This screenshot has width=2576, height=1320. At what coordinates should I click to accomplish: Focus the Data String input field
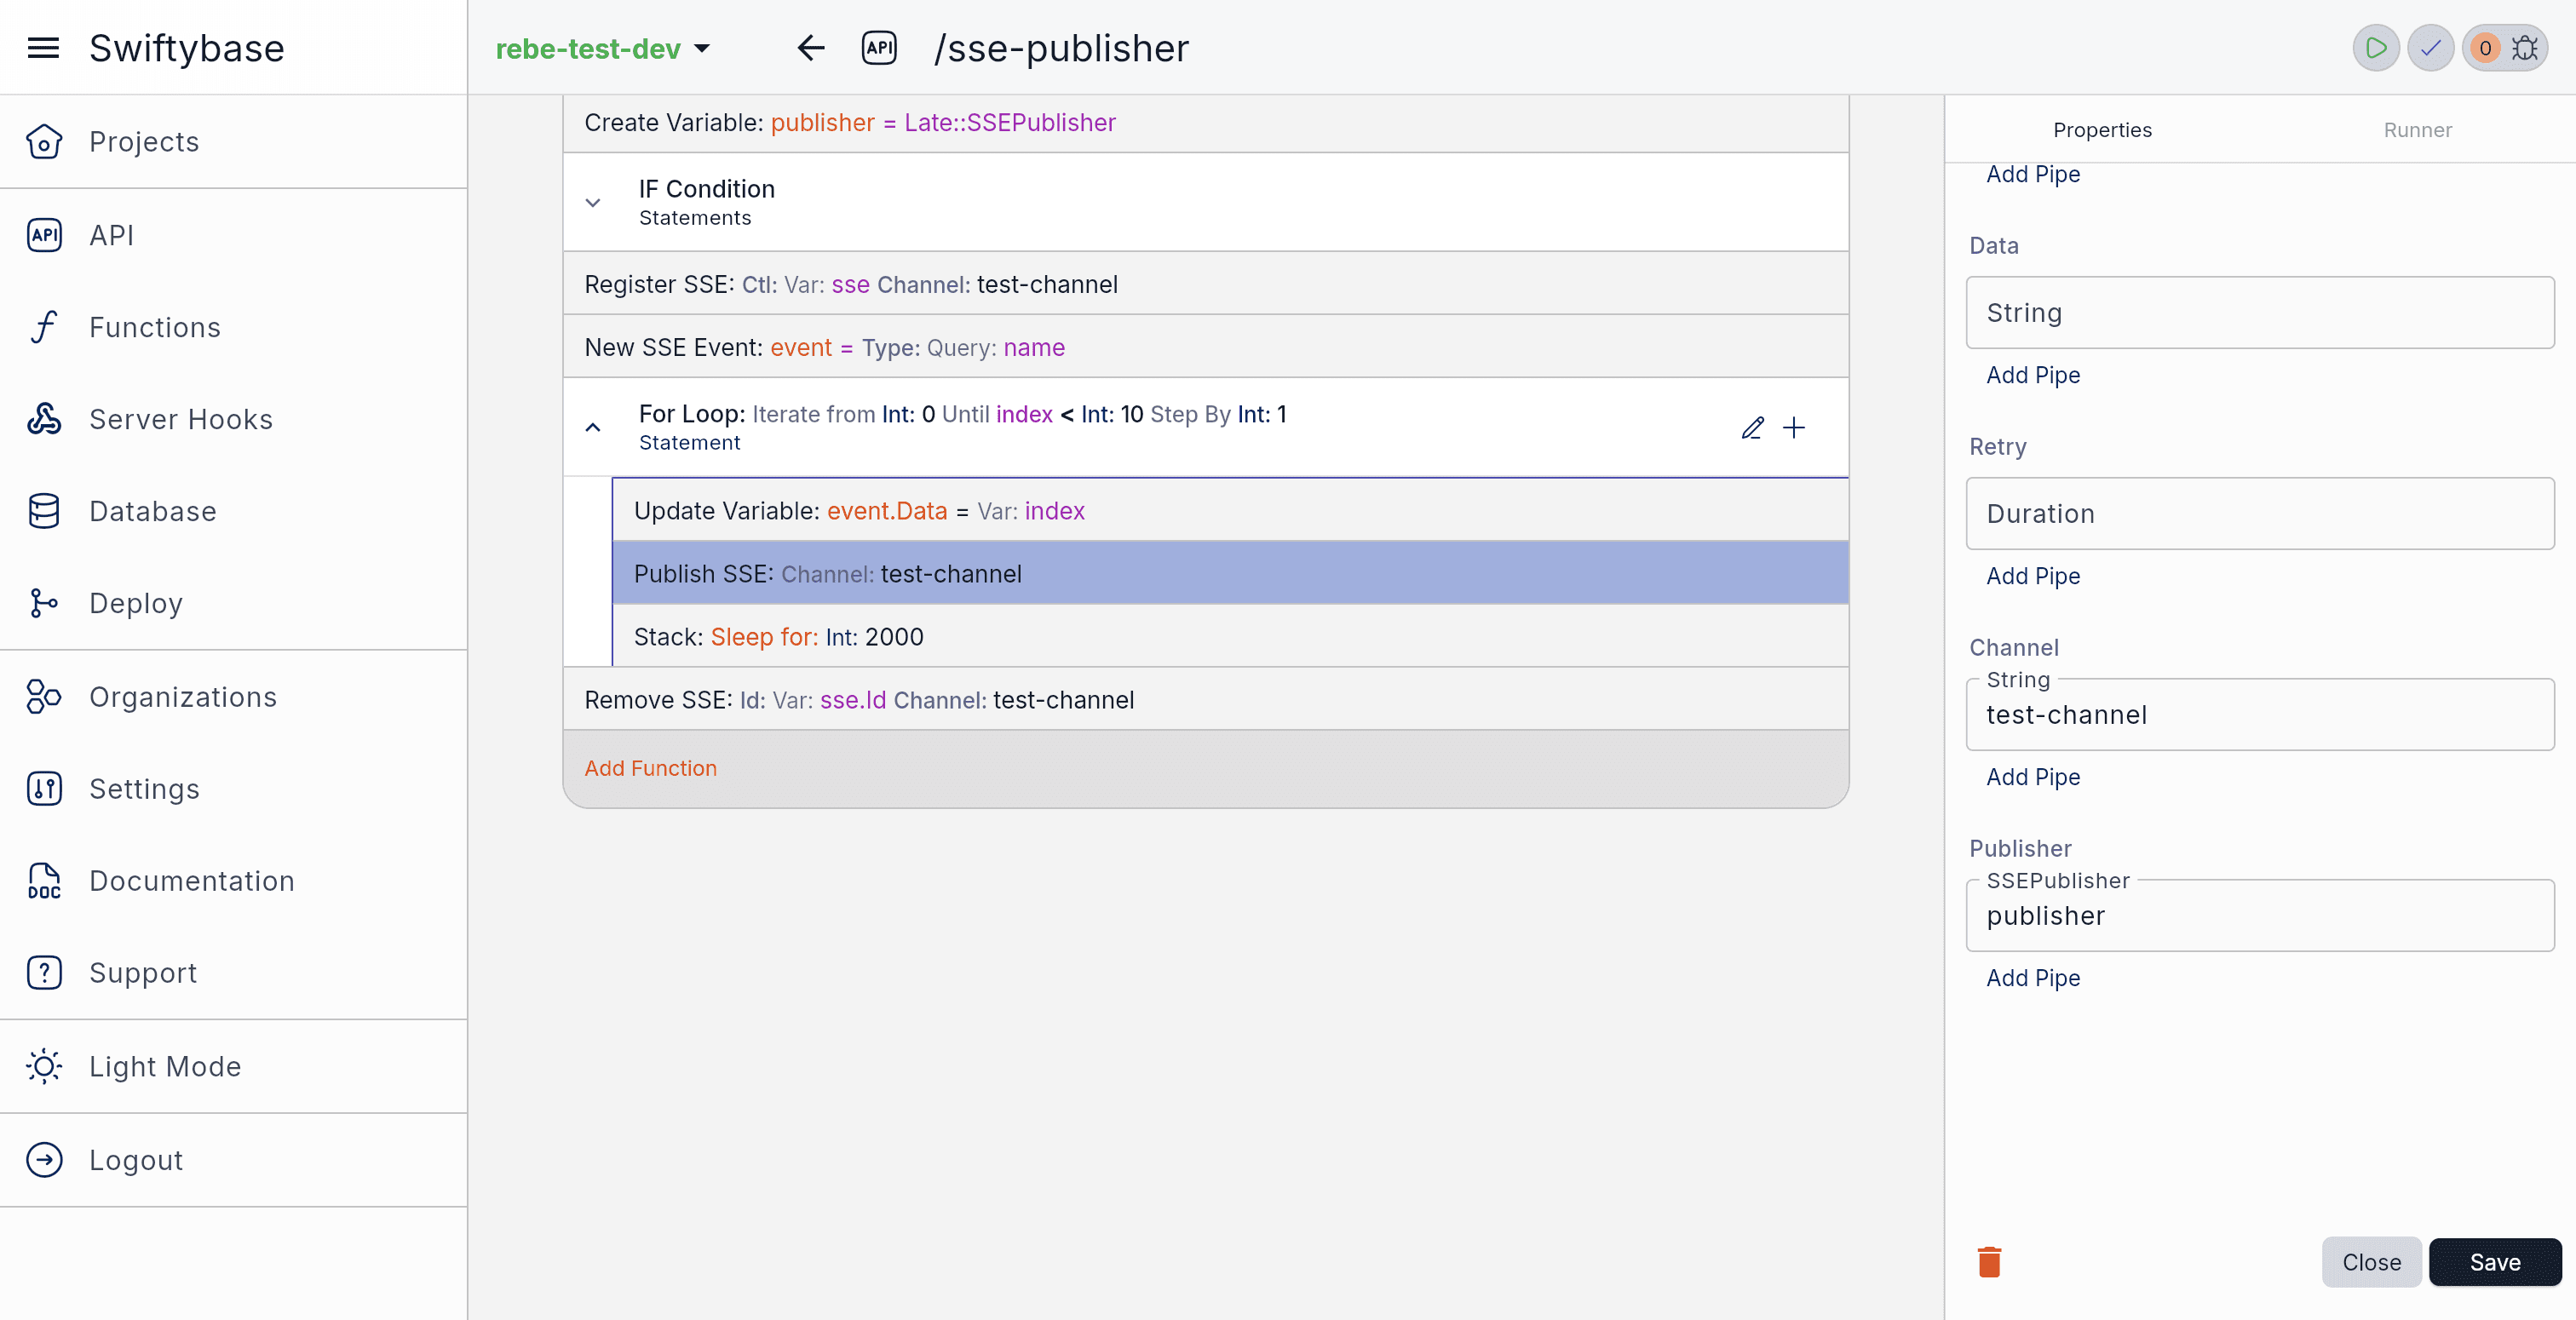(2260, 313)
